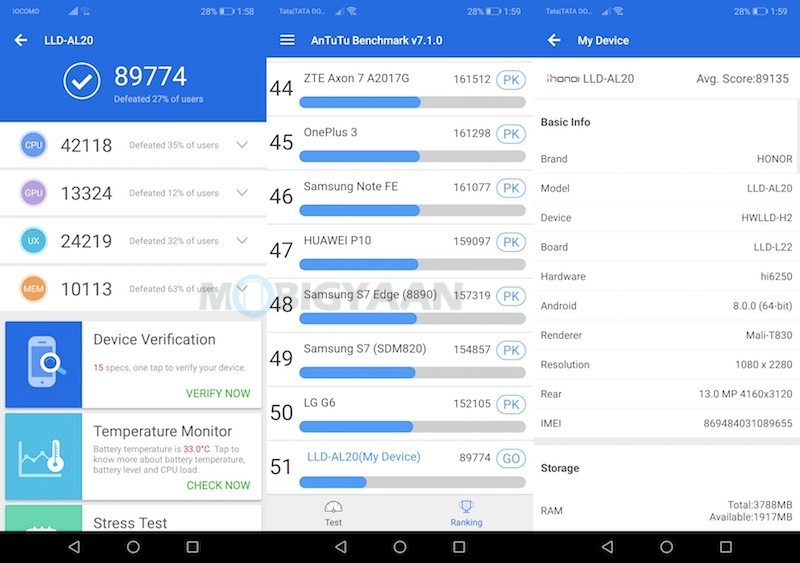The height and width of the screenshot is (563, 800).
Task: Tap the UX score icon
Action: tap(34, 241)
